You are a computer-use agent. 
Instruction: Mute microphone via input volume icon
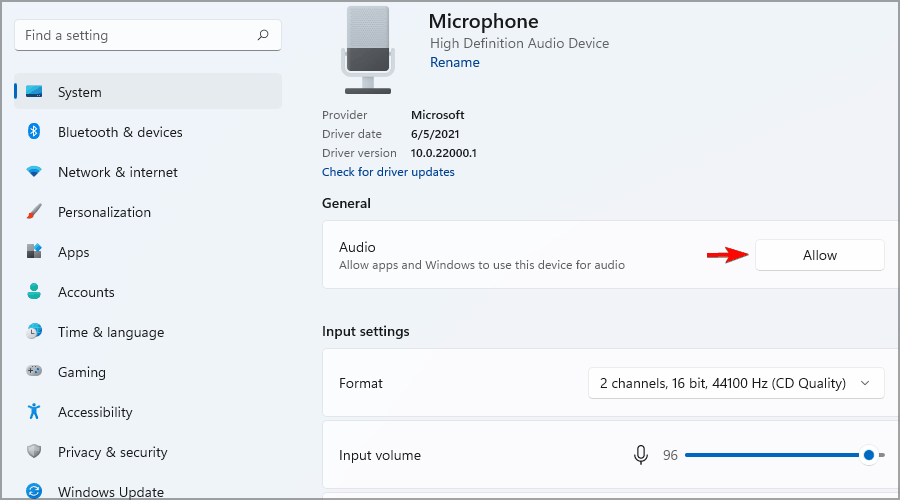coord(641,455)
